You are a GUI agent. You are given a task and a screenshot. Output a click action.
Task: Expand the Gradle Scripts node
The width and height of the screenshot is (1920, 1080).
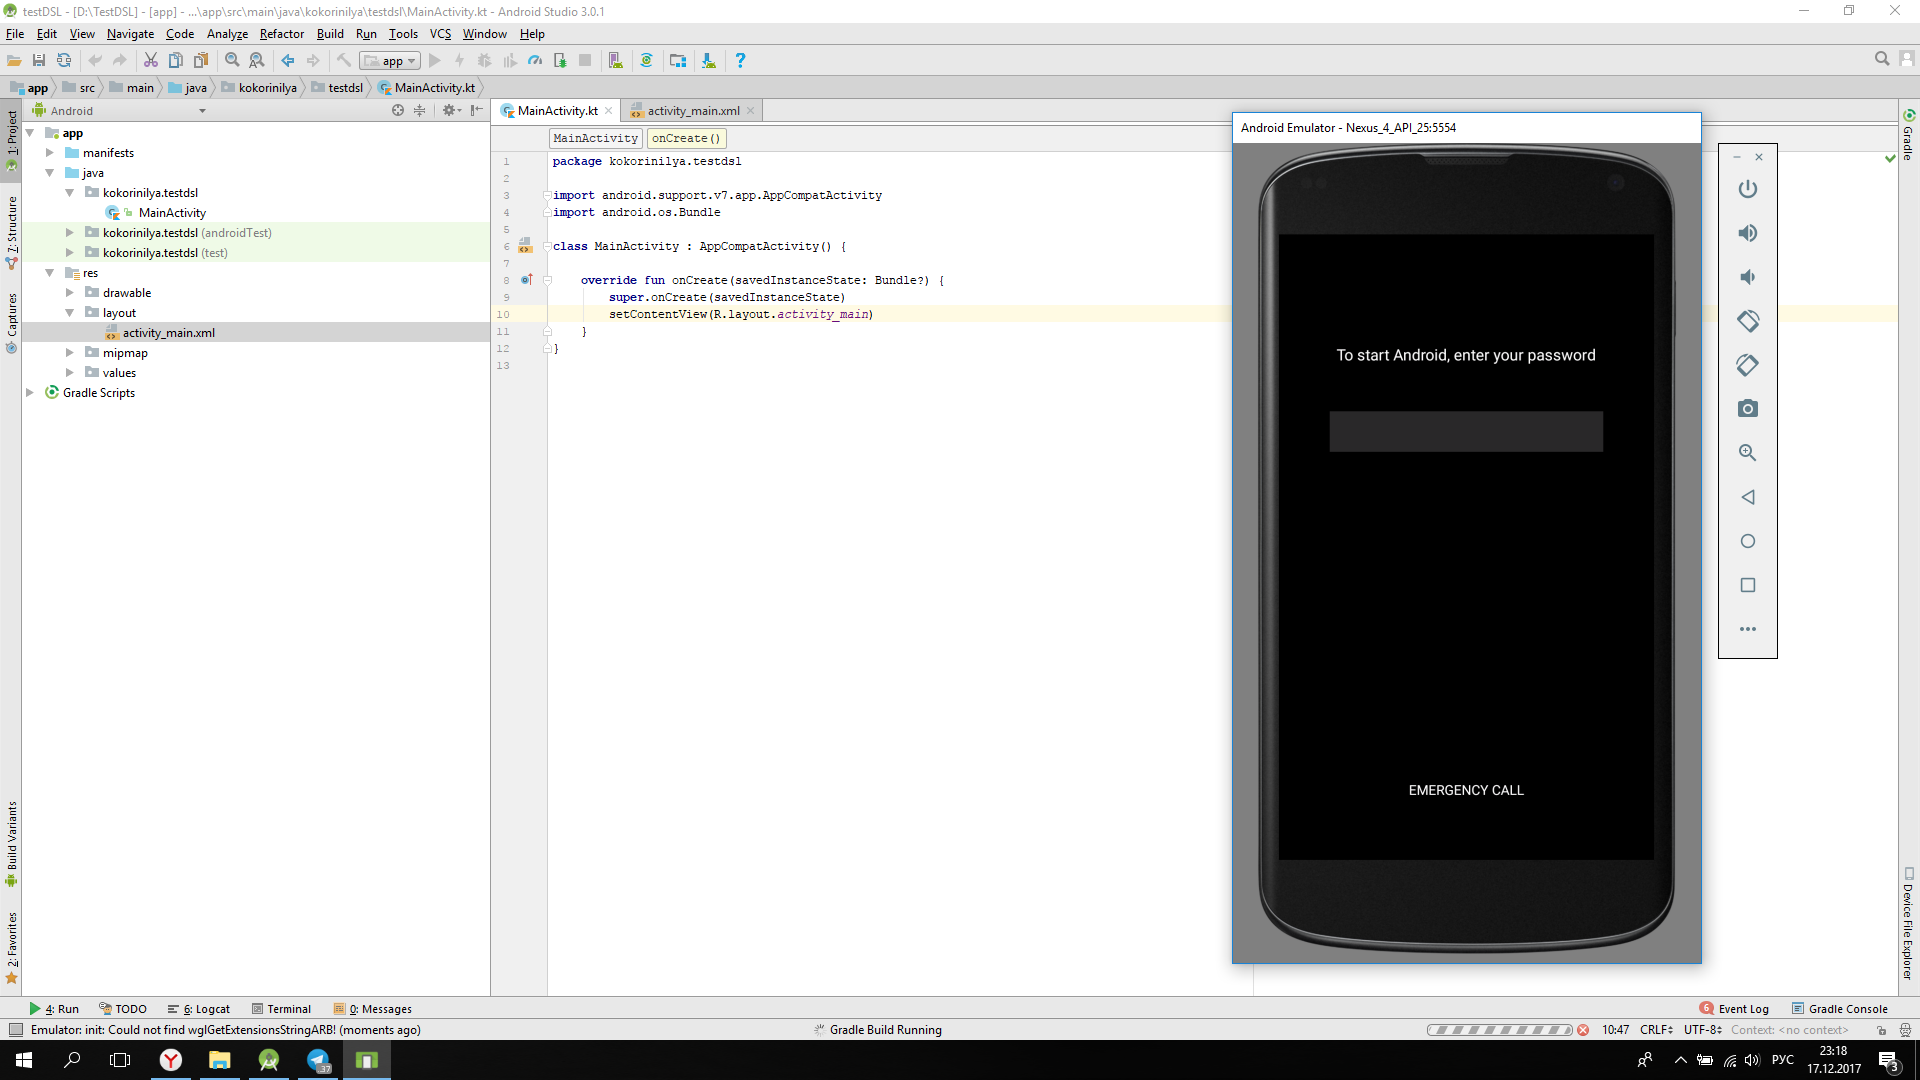30,393
